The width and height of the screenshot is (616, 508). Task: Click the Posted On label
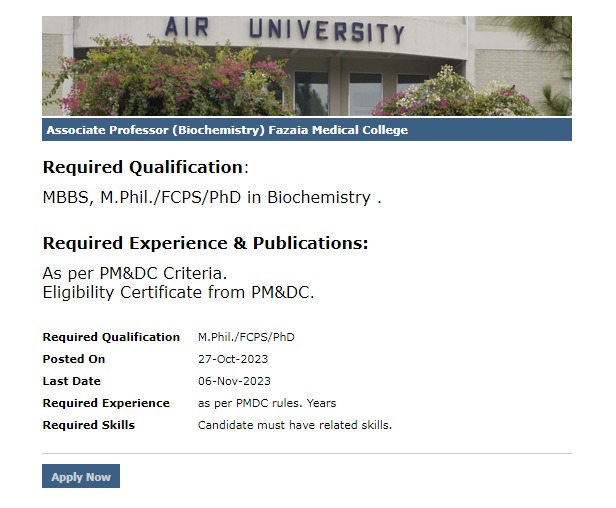coord(74,359)
